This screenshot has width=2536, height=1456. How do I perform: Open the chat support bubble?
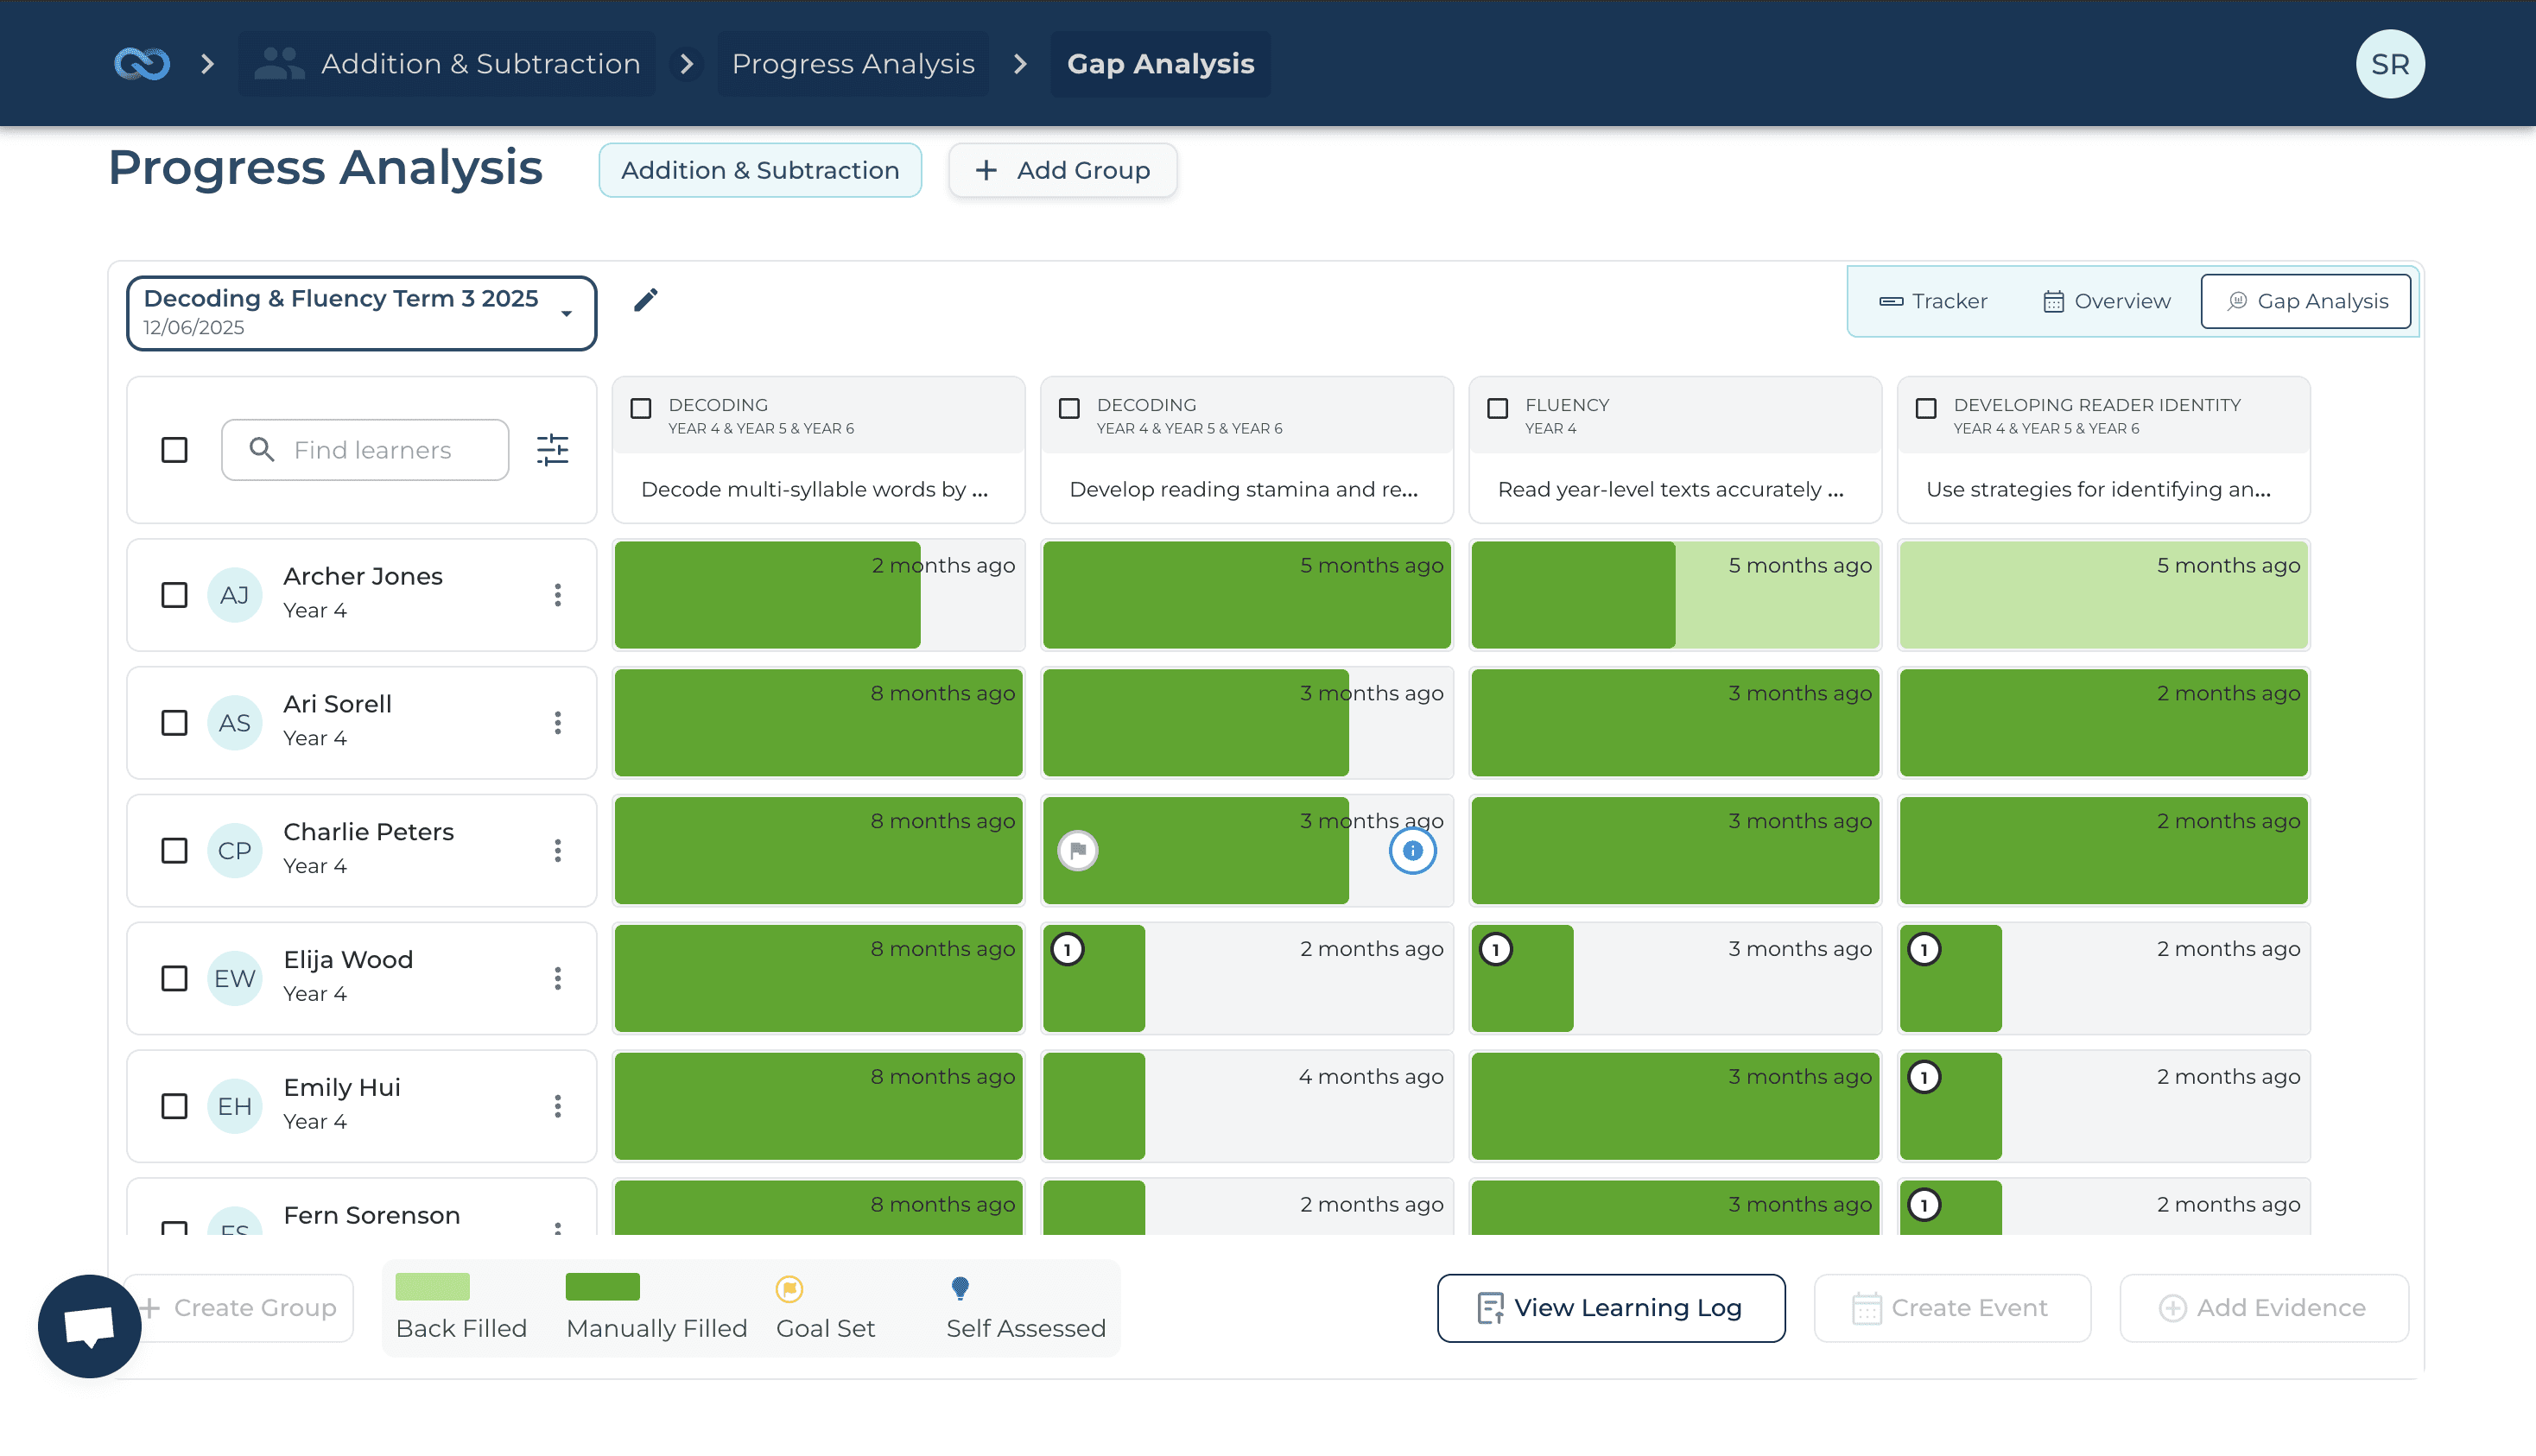click(89, 1326)
